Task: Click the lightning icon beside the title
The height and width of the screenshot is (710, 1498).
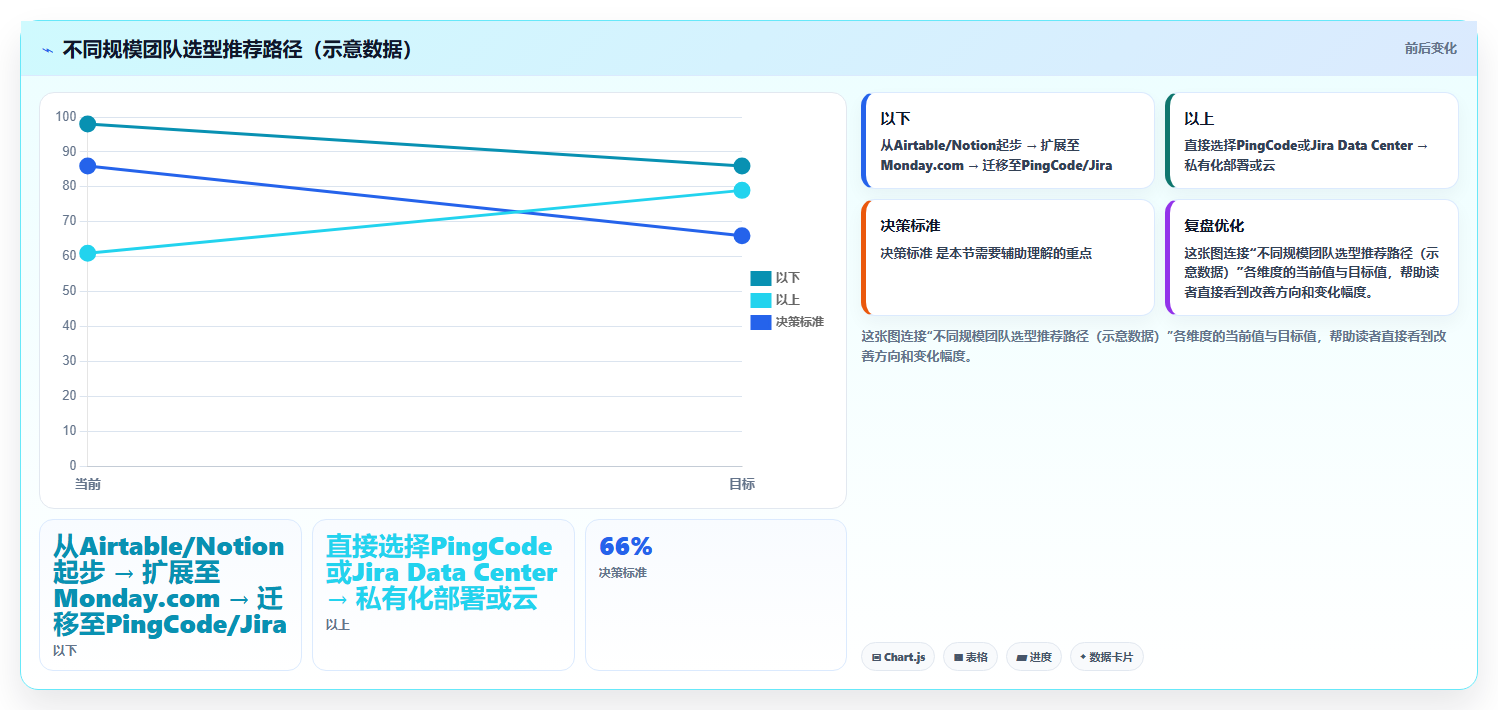Action: (47, 50)
